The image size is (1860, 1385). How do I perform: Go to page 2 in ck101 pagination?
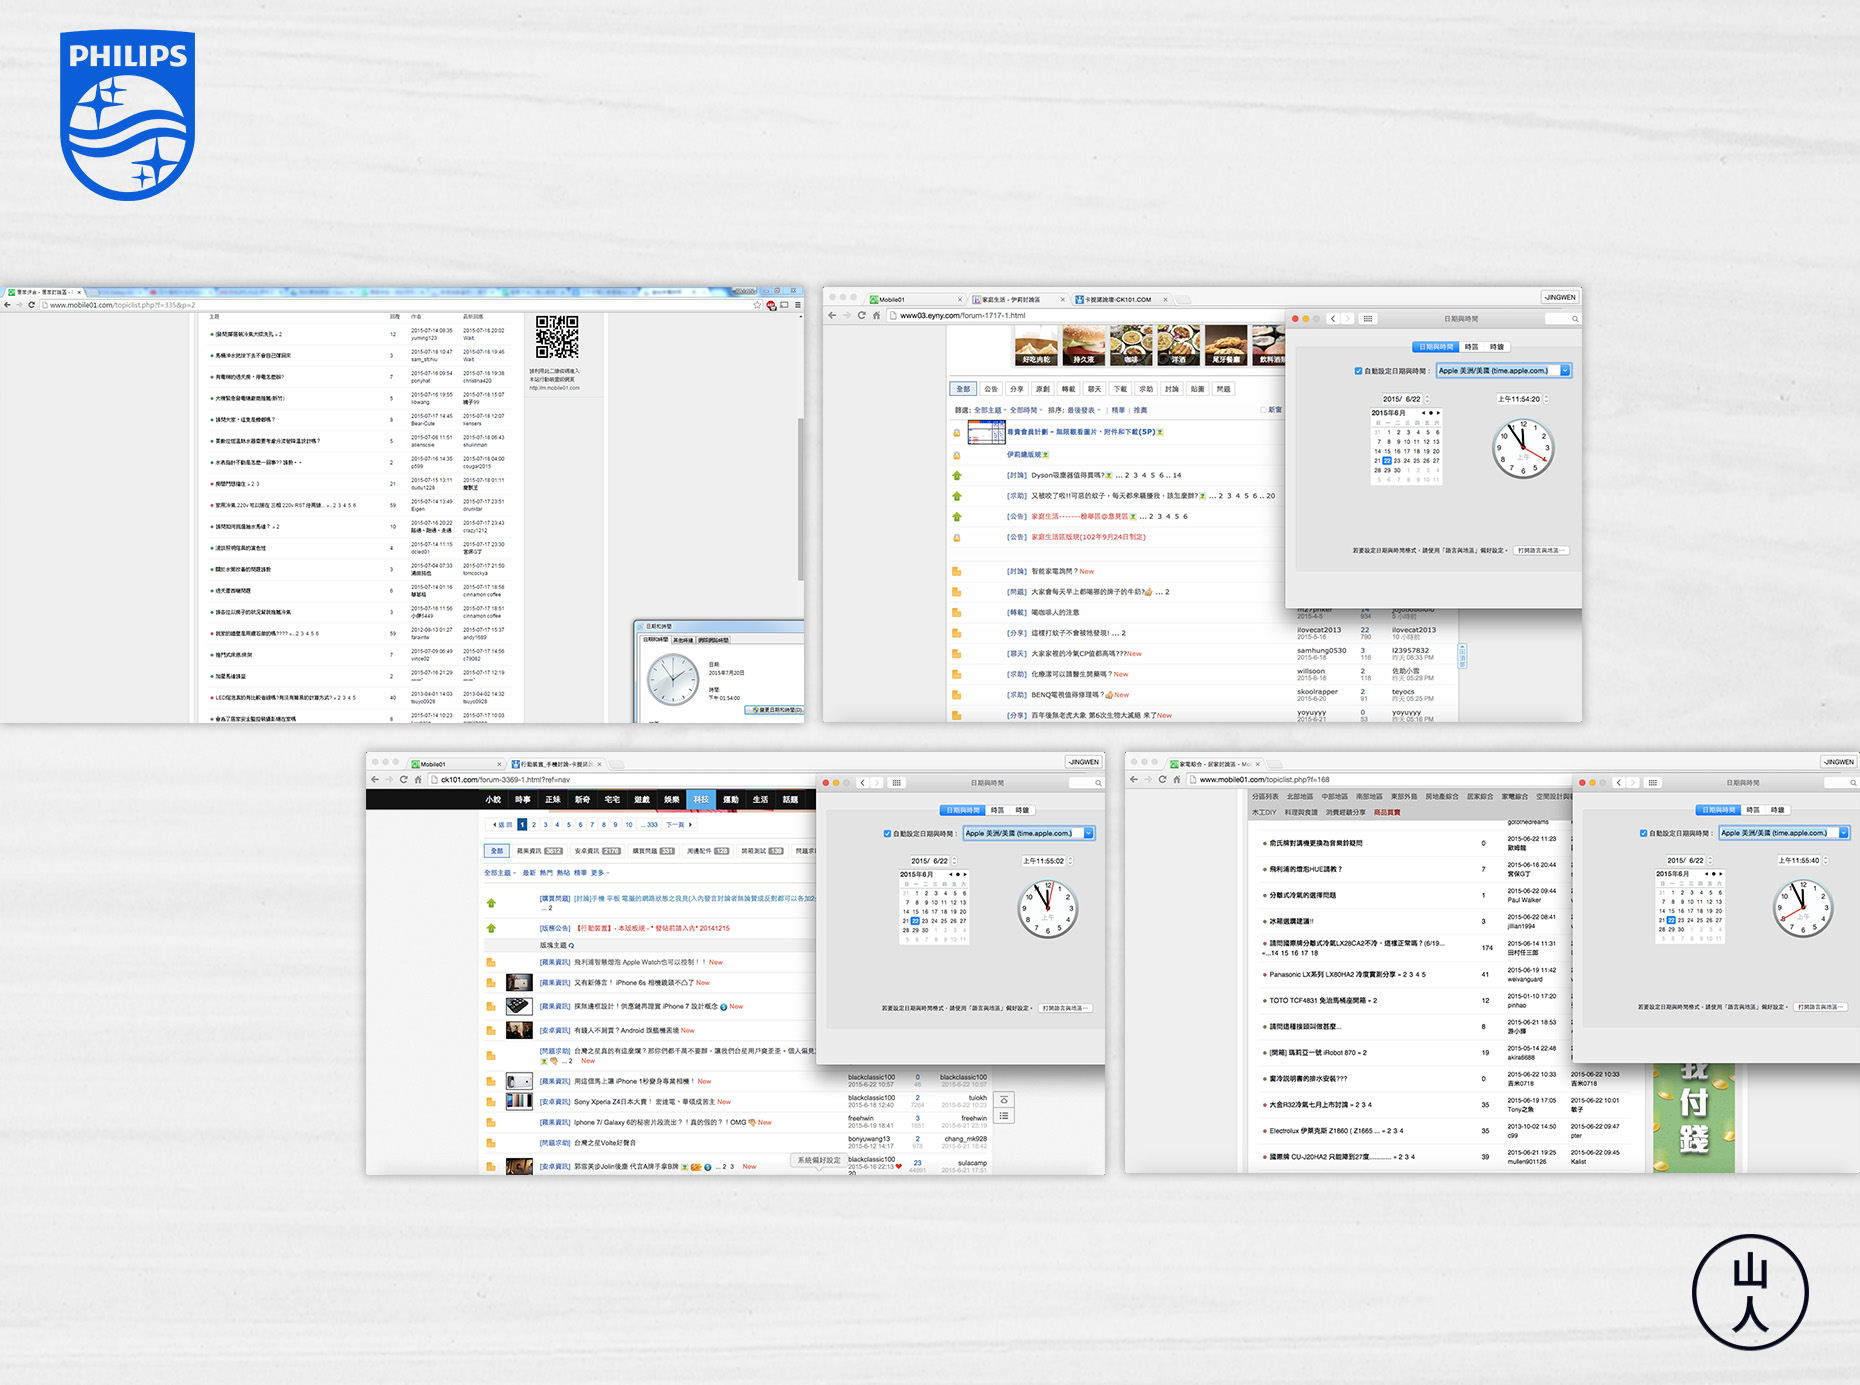tap(534, 825)
